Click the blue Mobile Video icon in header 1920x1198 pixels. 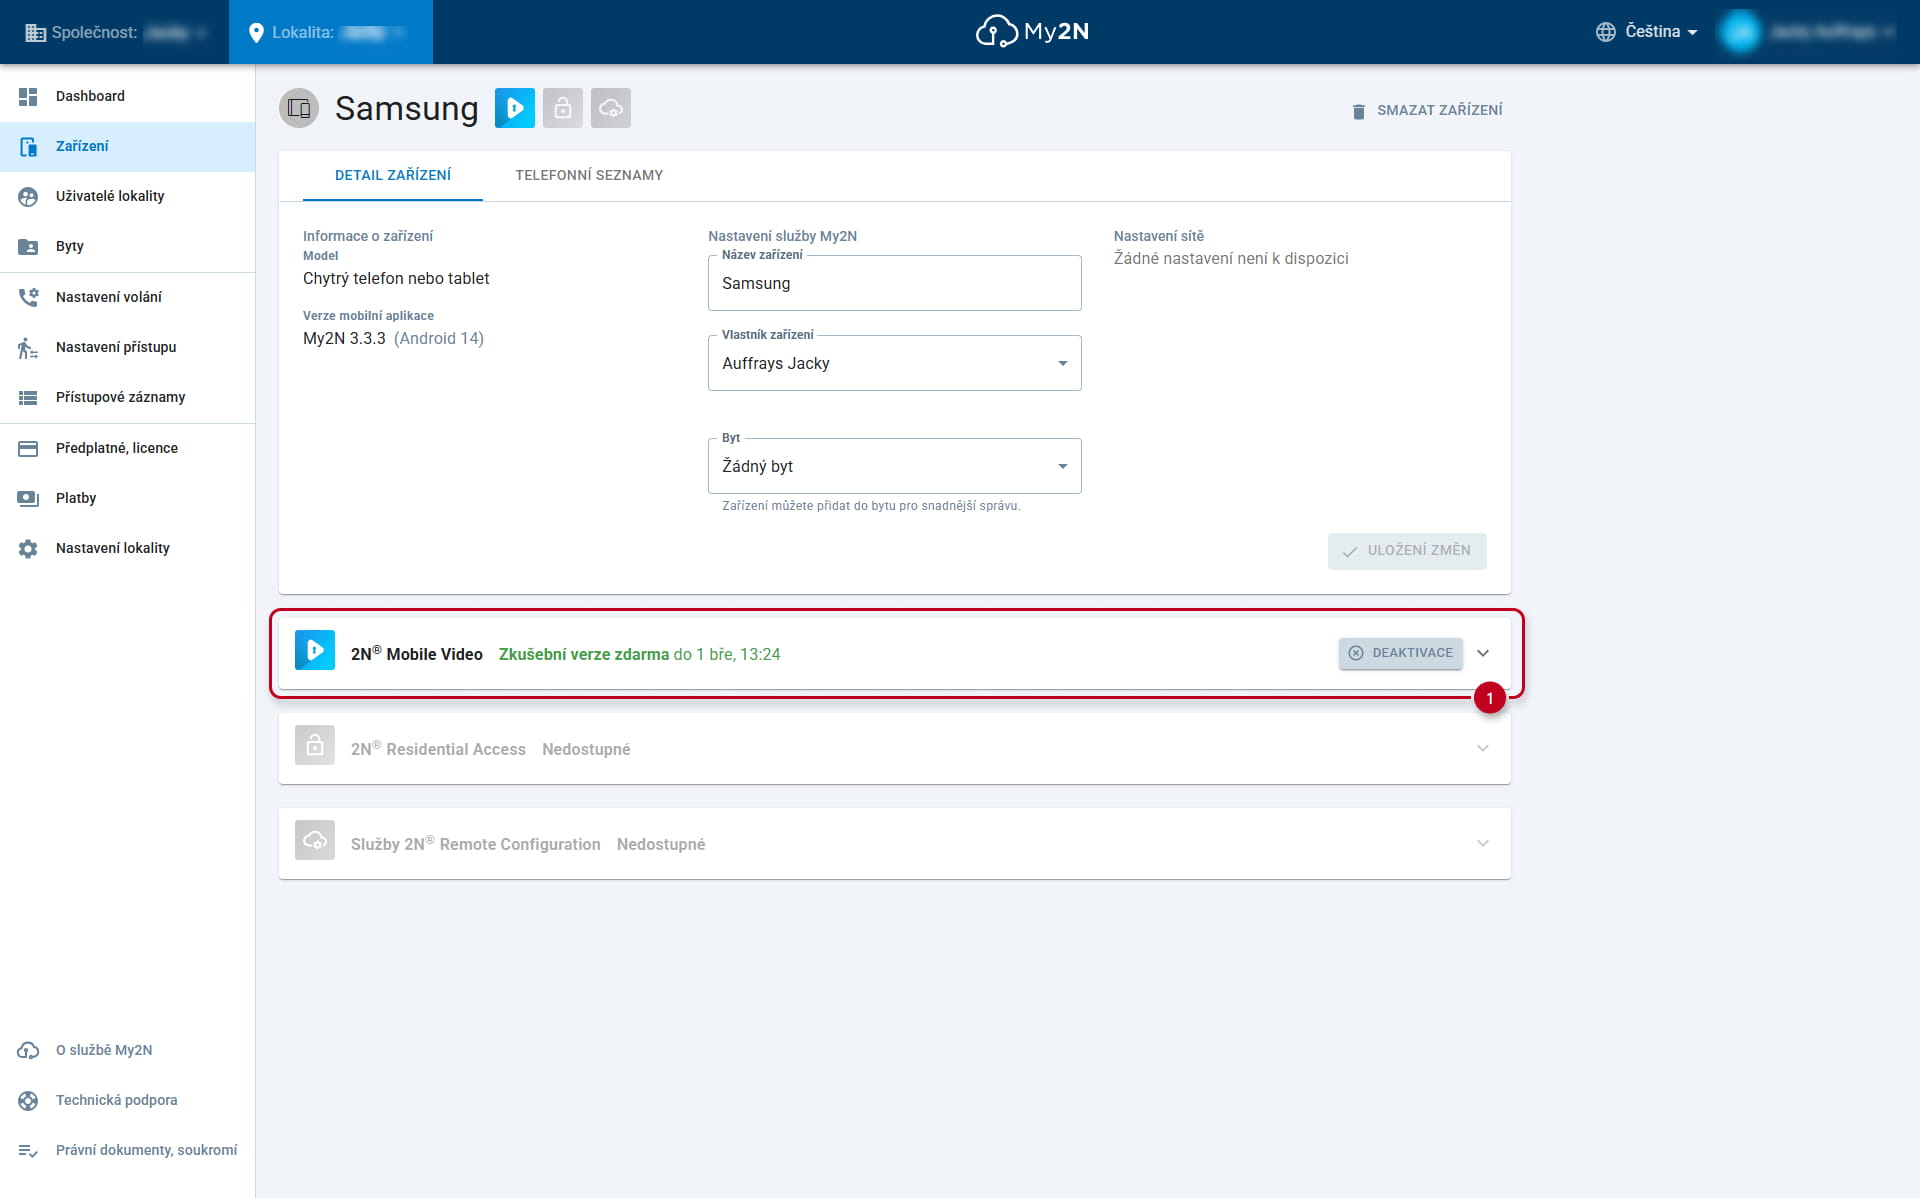pyautogui.click(x=515, y=108)
